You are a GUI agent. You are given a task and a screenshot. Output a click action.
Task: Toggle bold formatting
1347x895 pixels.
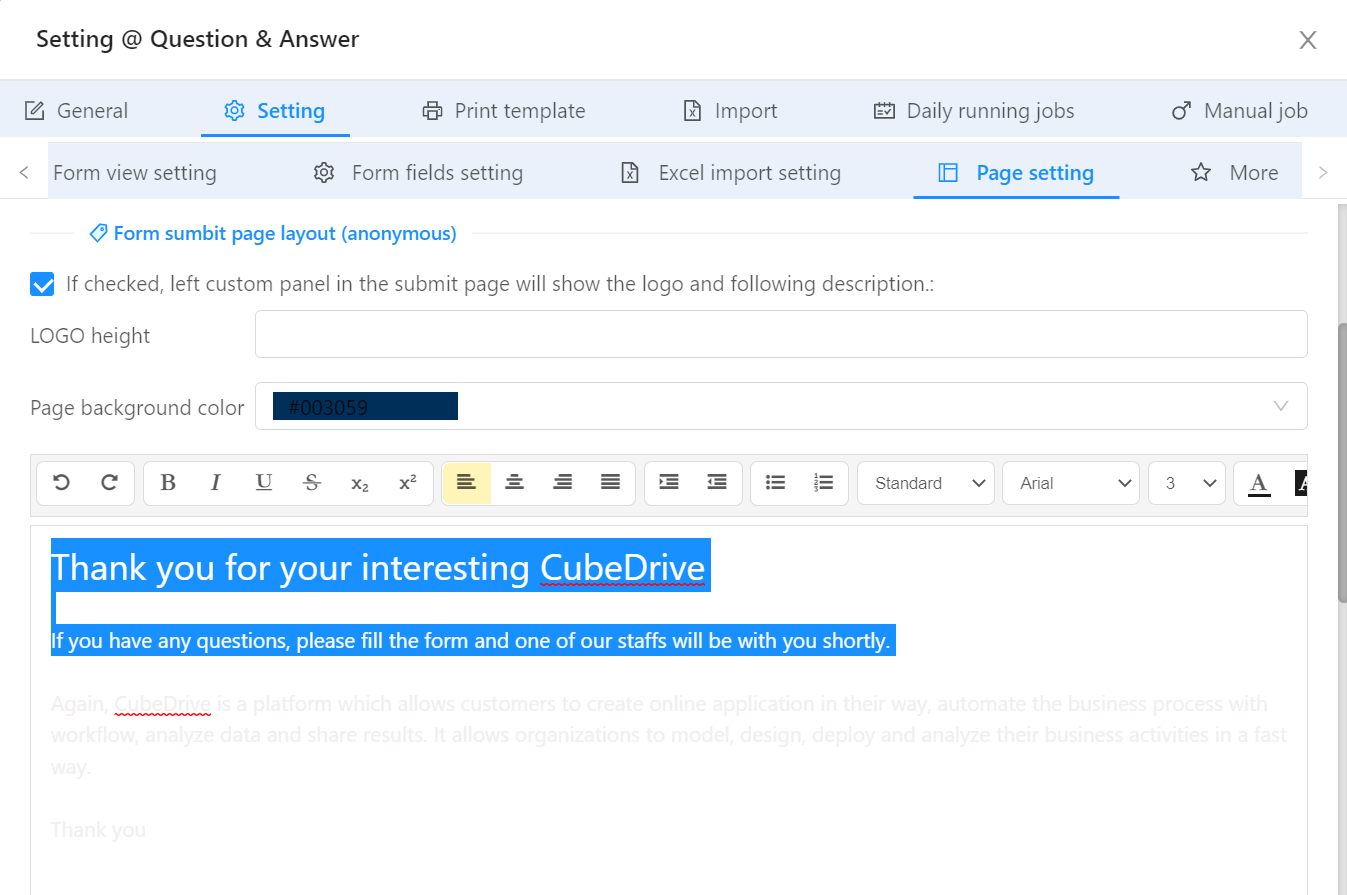[x=168, y=483]
